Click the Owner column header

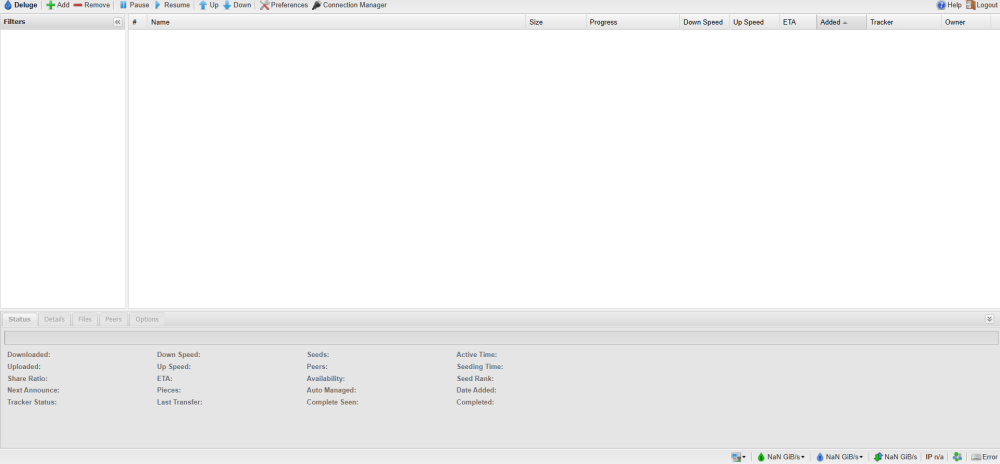pos(966,22)
